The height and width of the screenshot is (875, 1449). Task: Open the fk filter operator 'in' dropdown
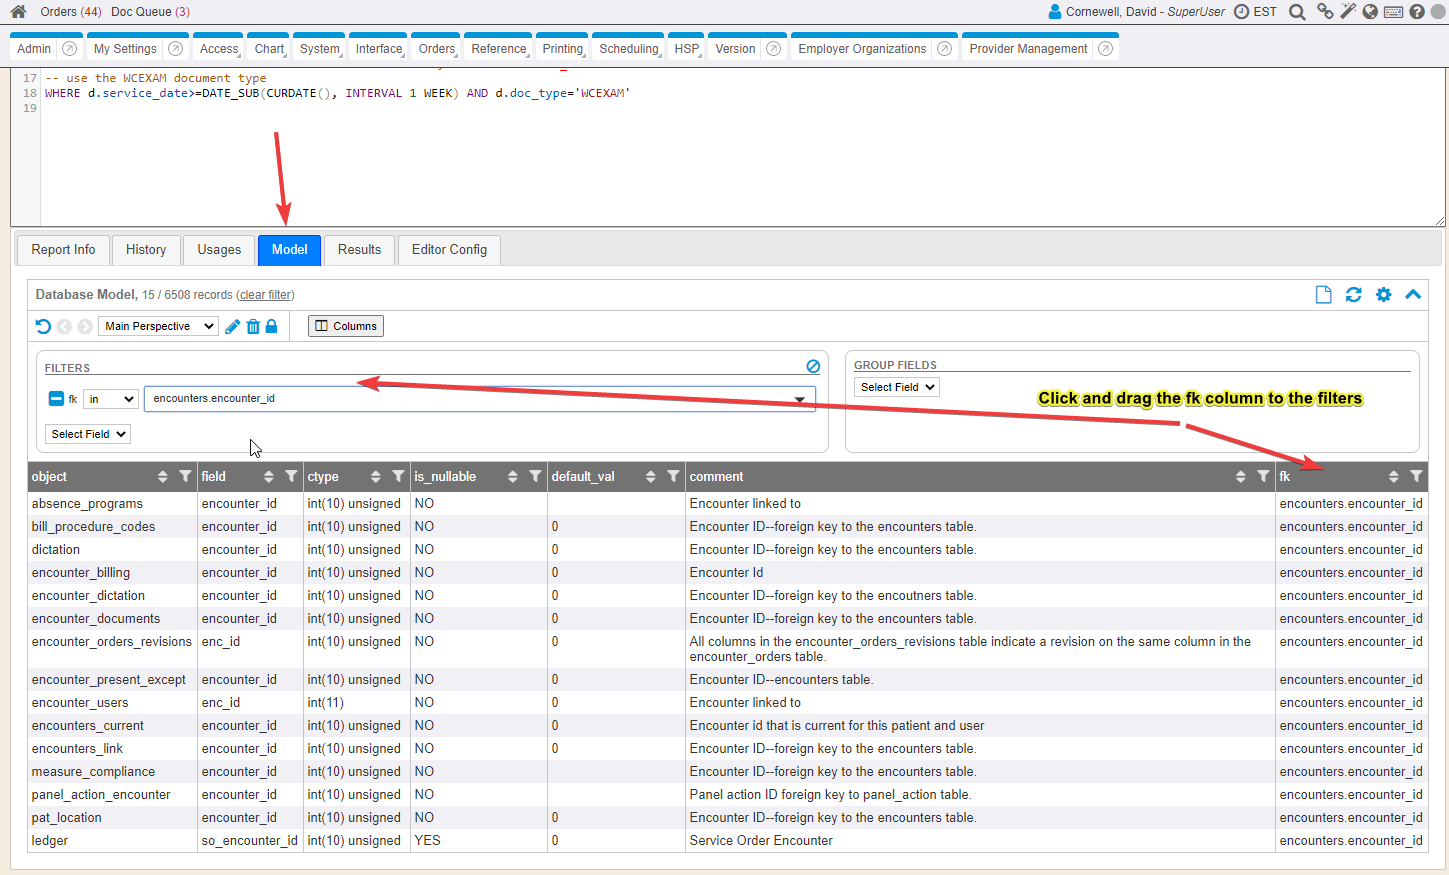pyautogui.click(x=111, y=399)
